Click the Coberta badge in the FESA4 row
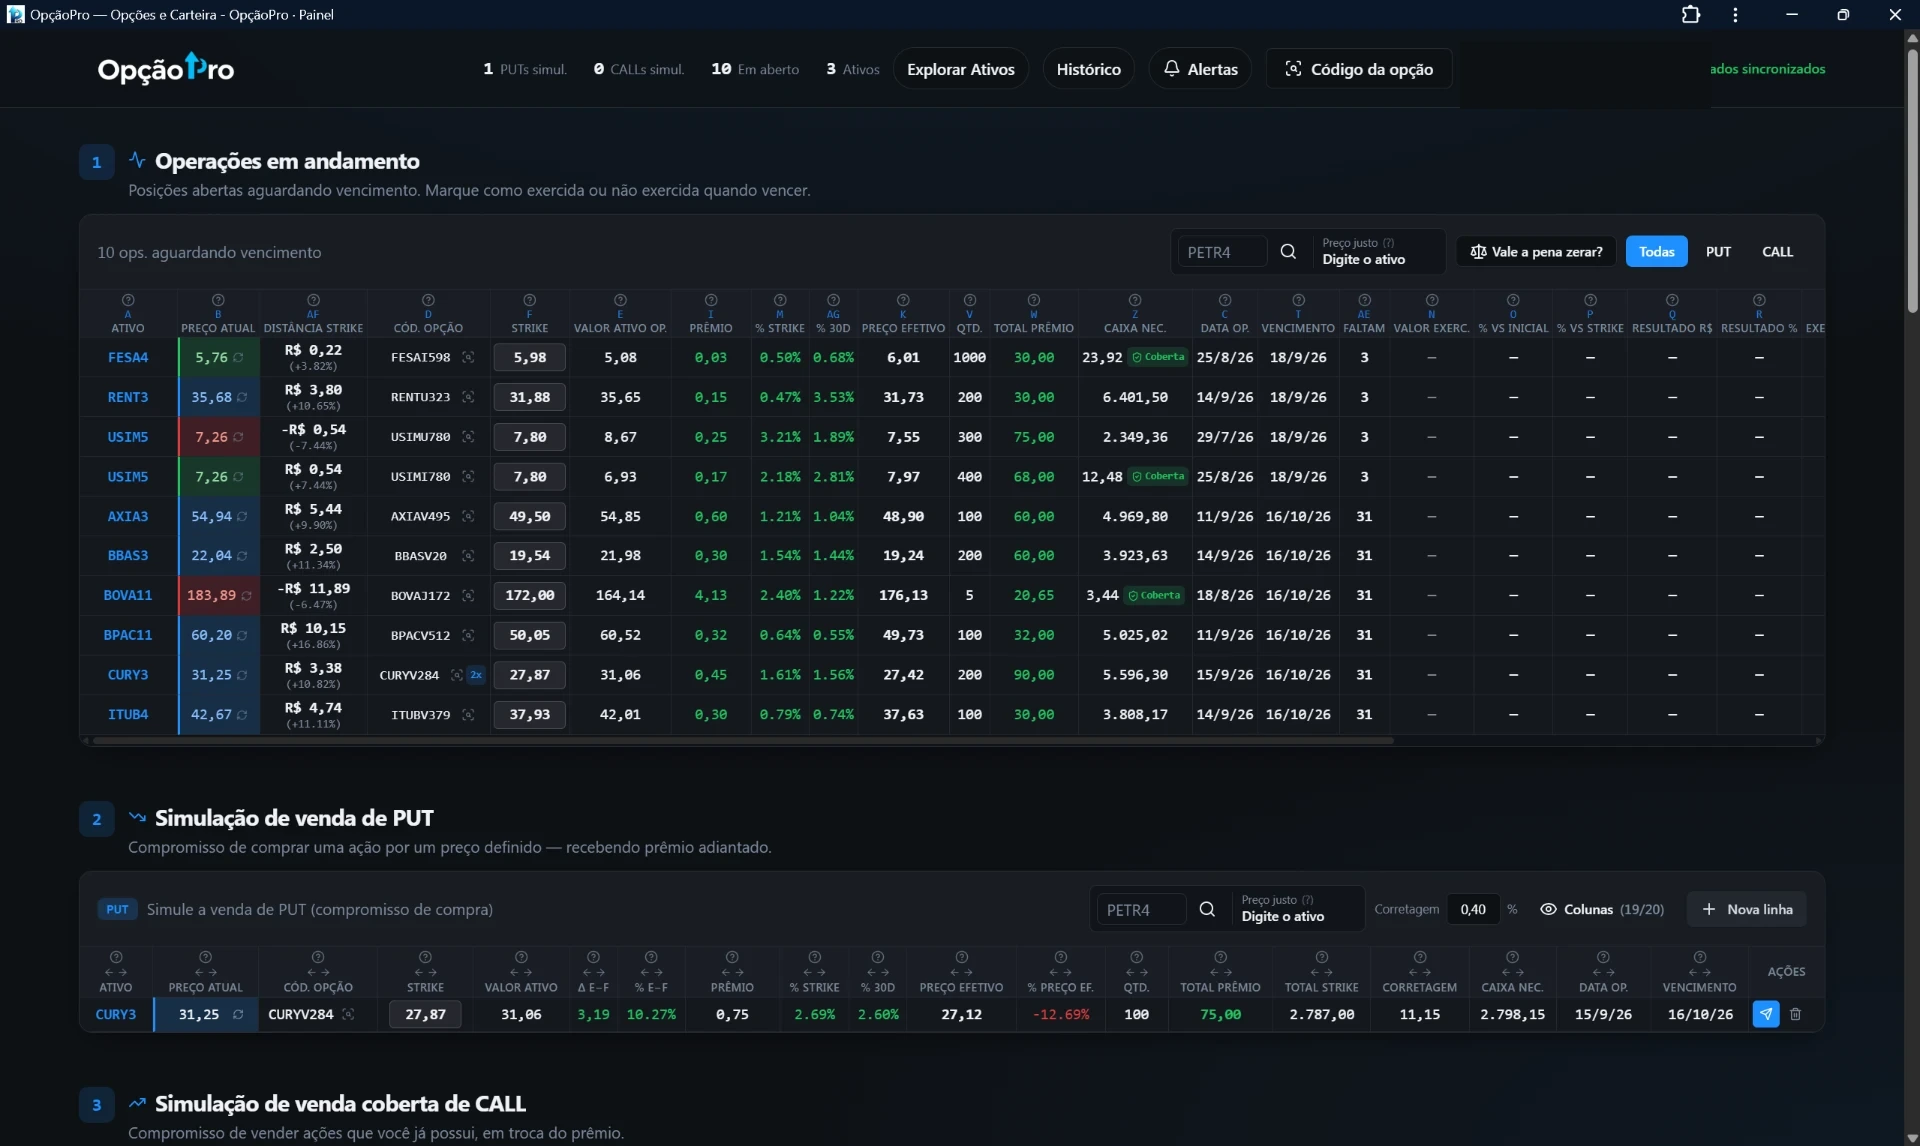Viewport: 1920px width, 1146px height. click(x=1158, y=357)
